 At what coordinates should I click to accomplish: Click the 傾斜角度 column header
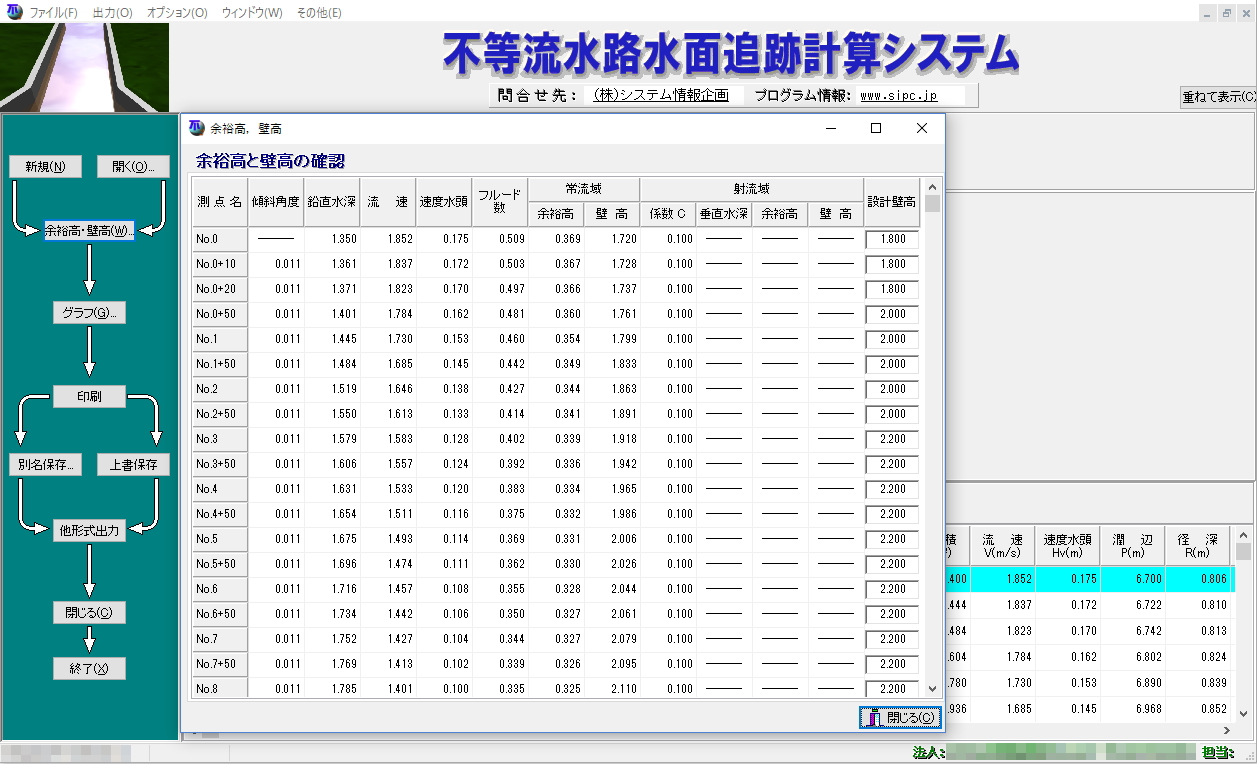click(x=276, y=202)
